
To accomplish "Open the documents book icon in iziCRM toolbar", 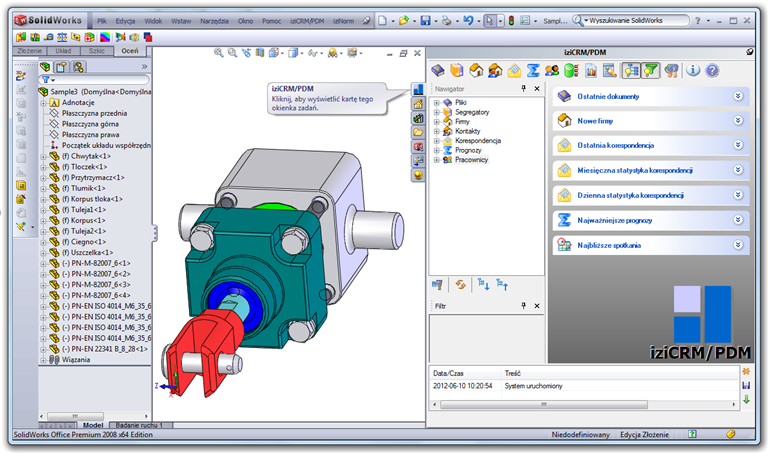I will [438, 71].
